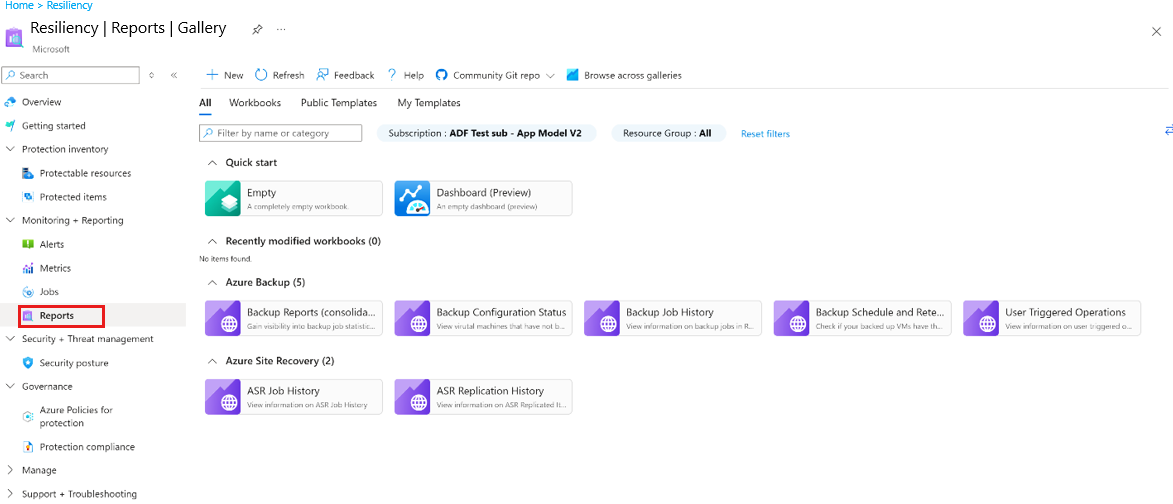Screen dimensions: 1173x504
Task: Click the Security posture shield icon
Action: tap(28, 363)
